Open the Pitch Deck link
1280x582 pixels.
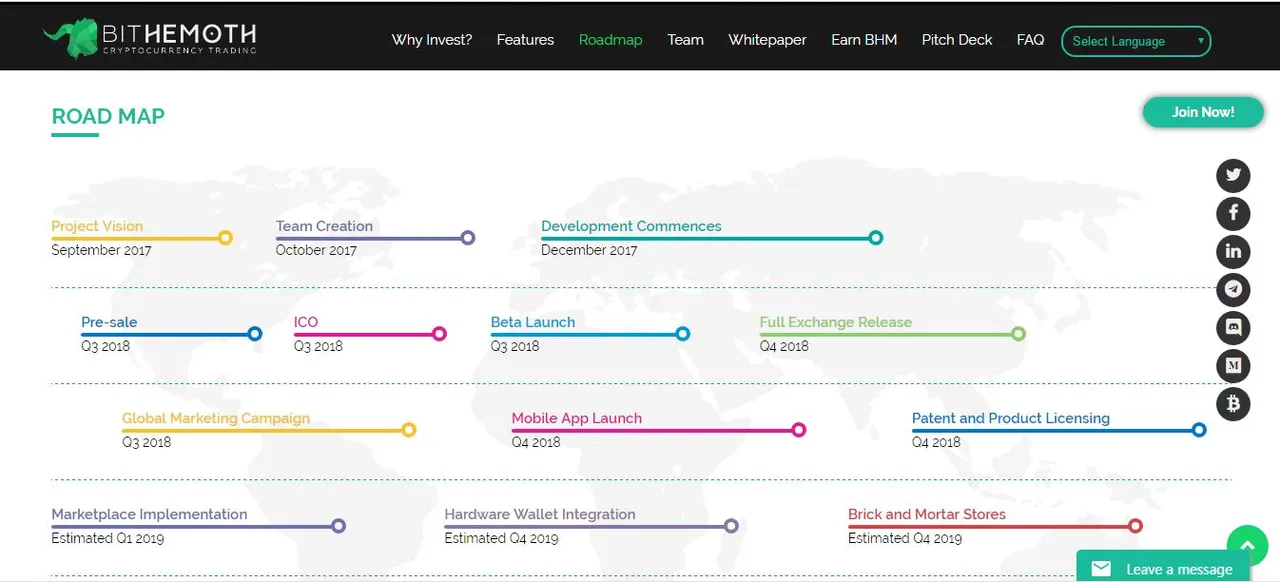957,40
